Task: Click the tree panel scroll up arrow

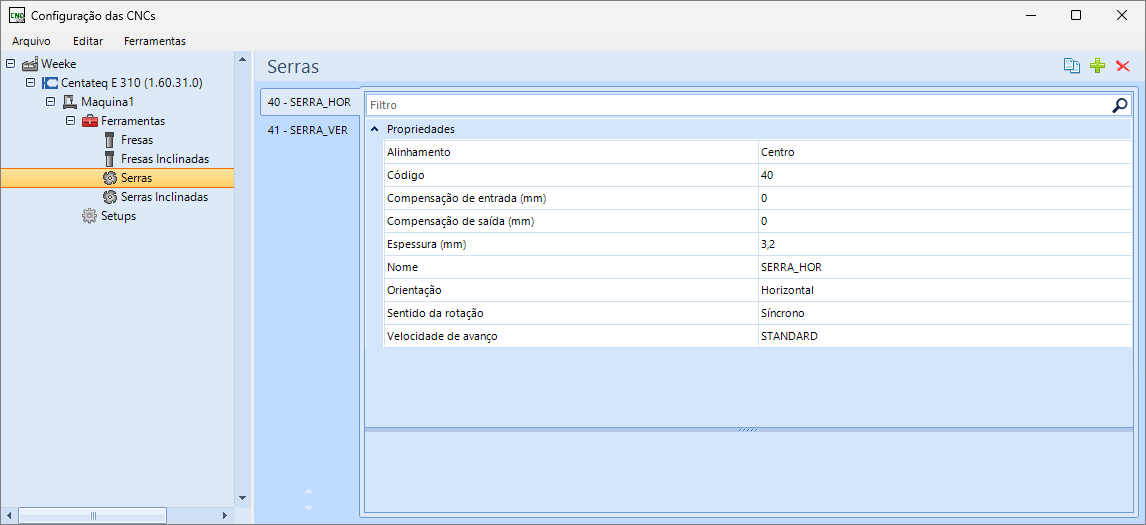Action: 243,59
